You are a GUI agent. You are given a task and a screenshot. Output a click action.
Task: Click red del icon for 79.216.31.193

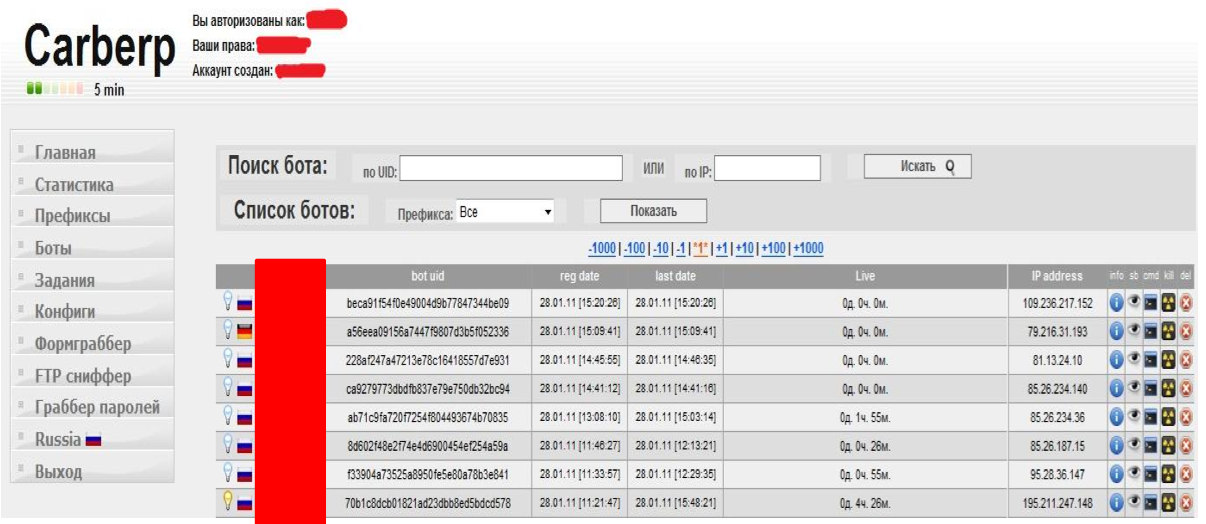[1186, 331]
